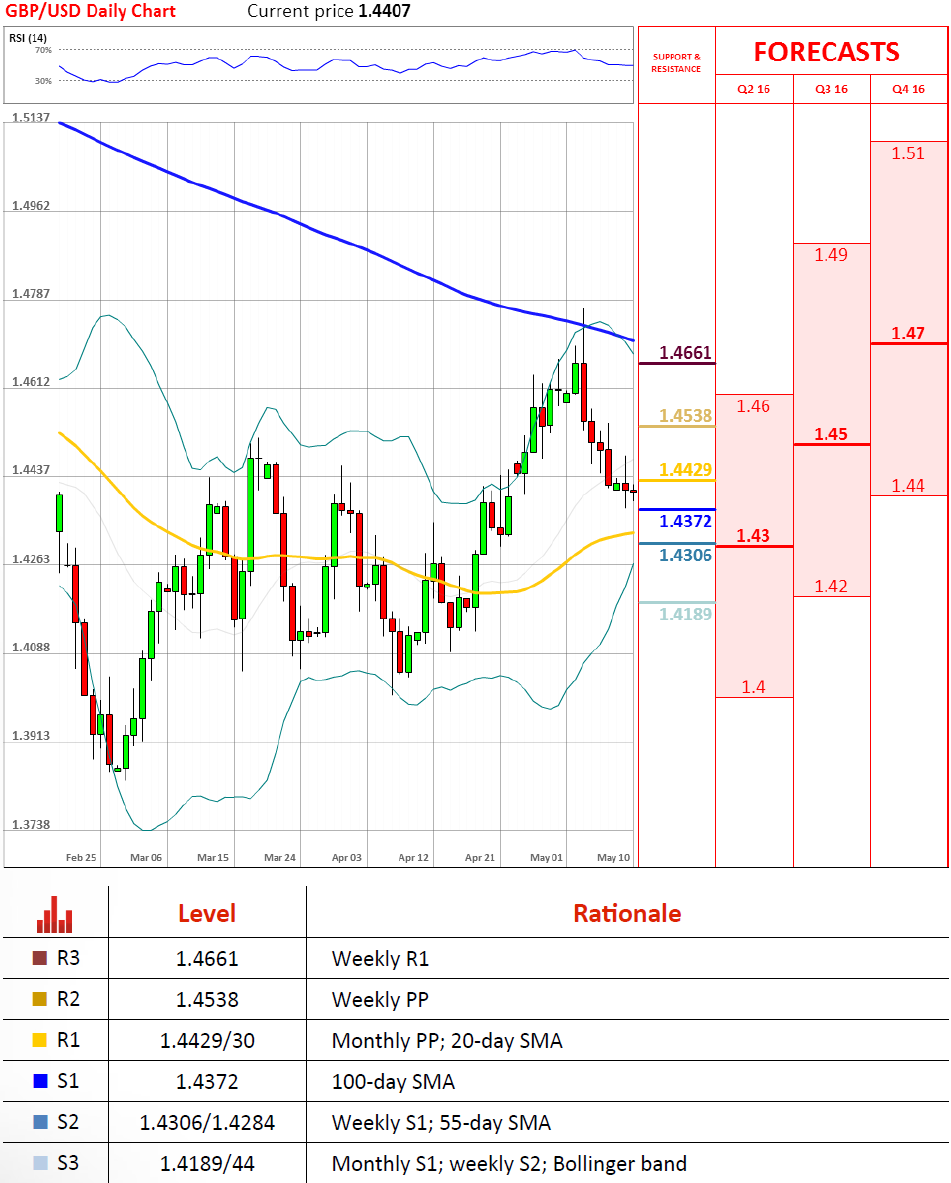Click the 1.4538 resistance level label on chart

pos(685,416)
